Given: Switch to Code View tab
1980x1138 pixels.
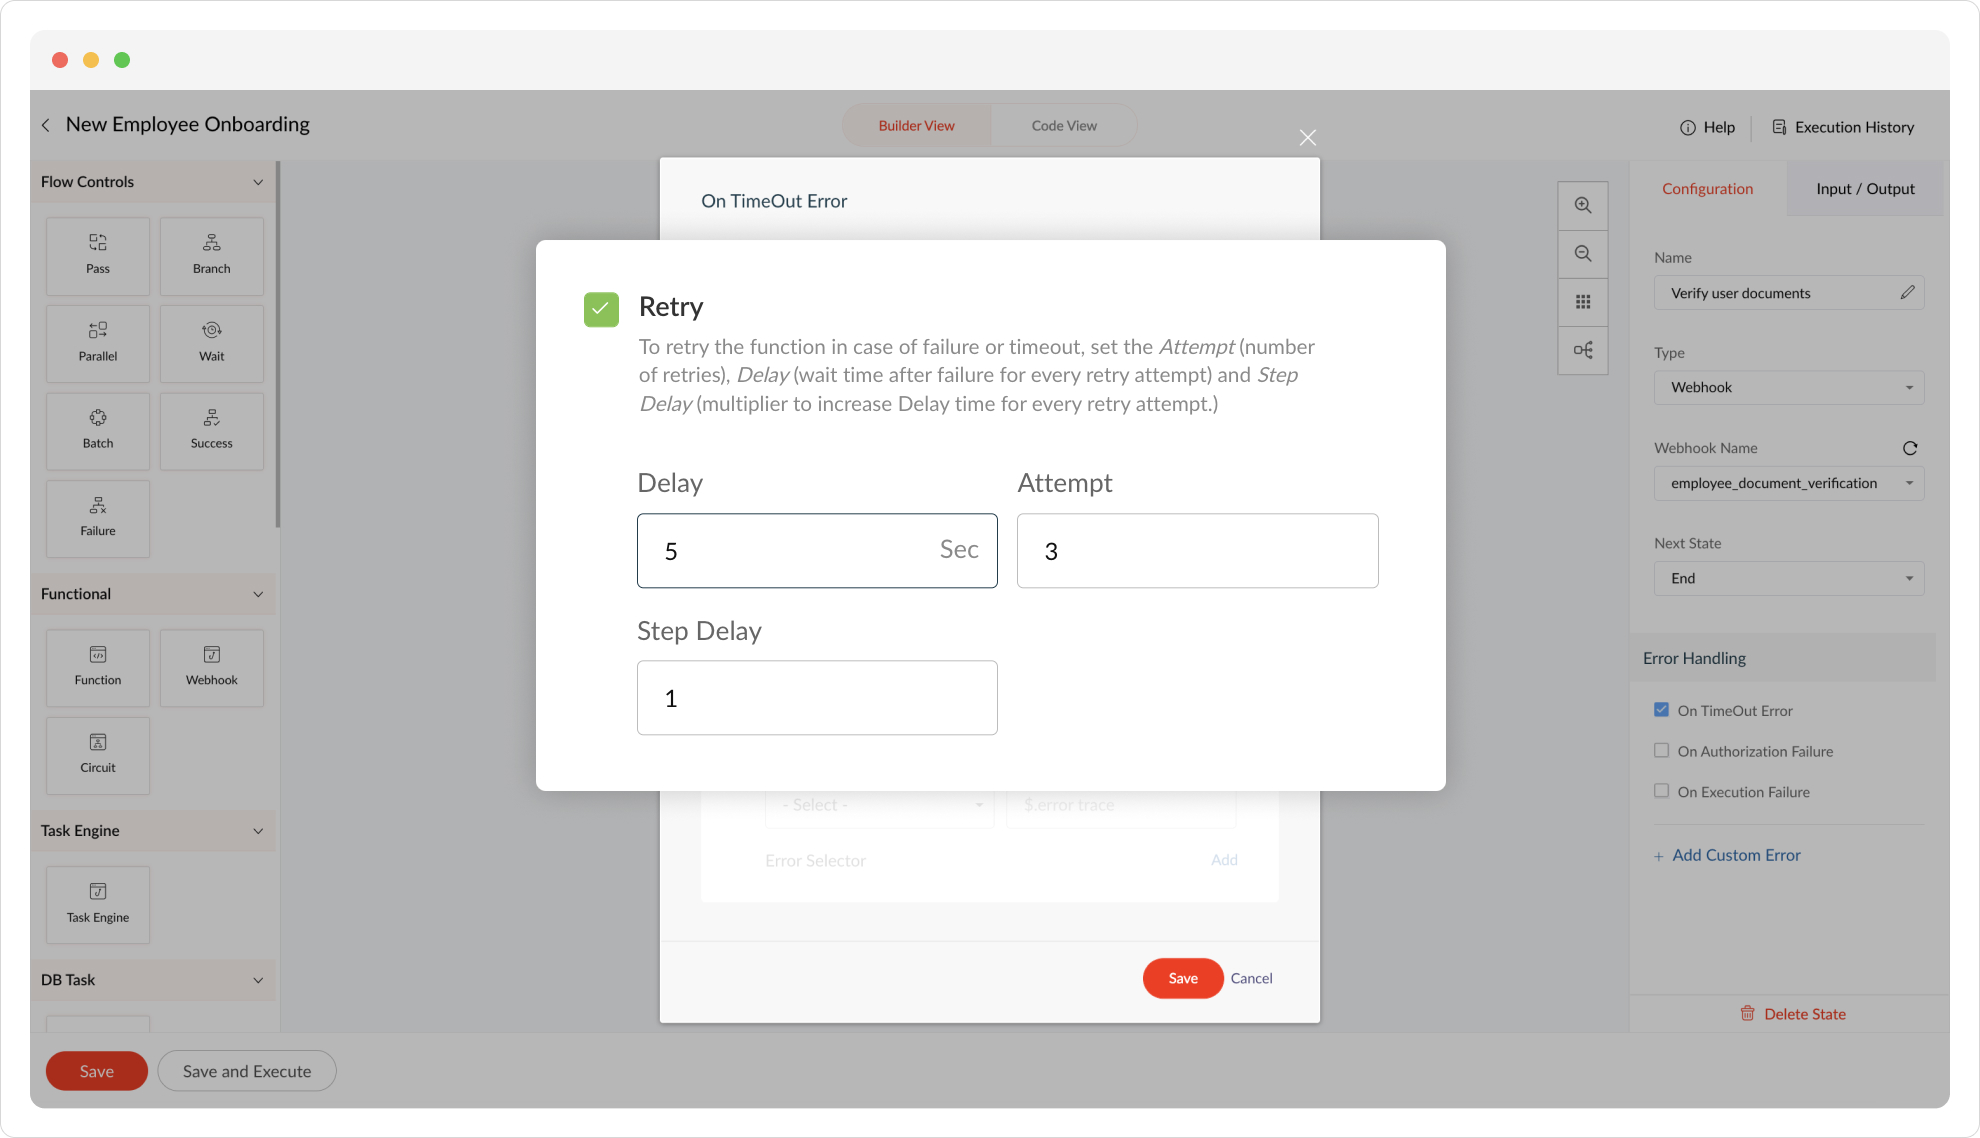Looking at the screenshot, I should [1063, 126].
